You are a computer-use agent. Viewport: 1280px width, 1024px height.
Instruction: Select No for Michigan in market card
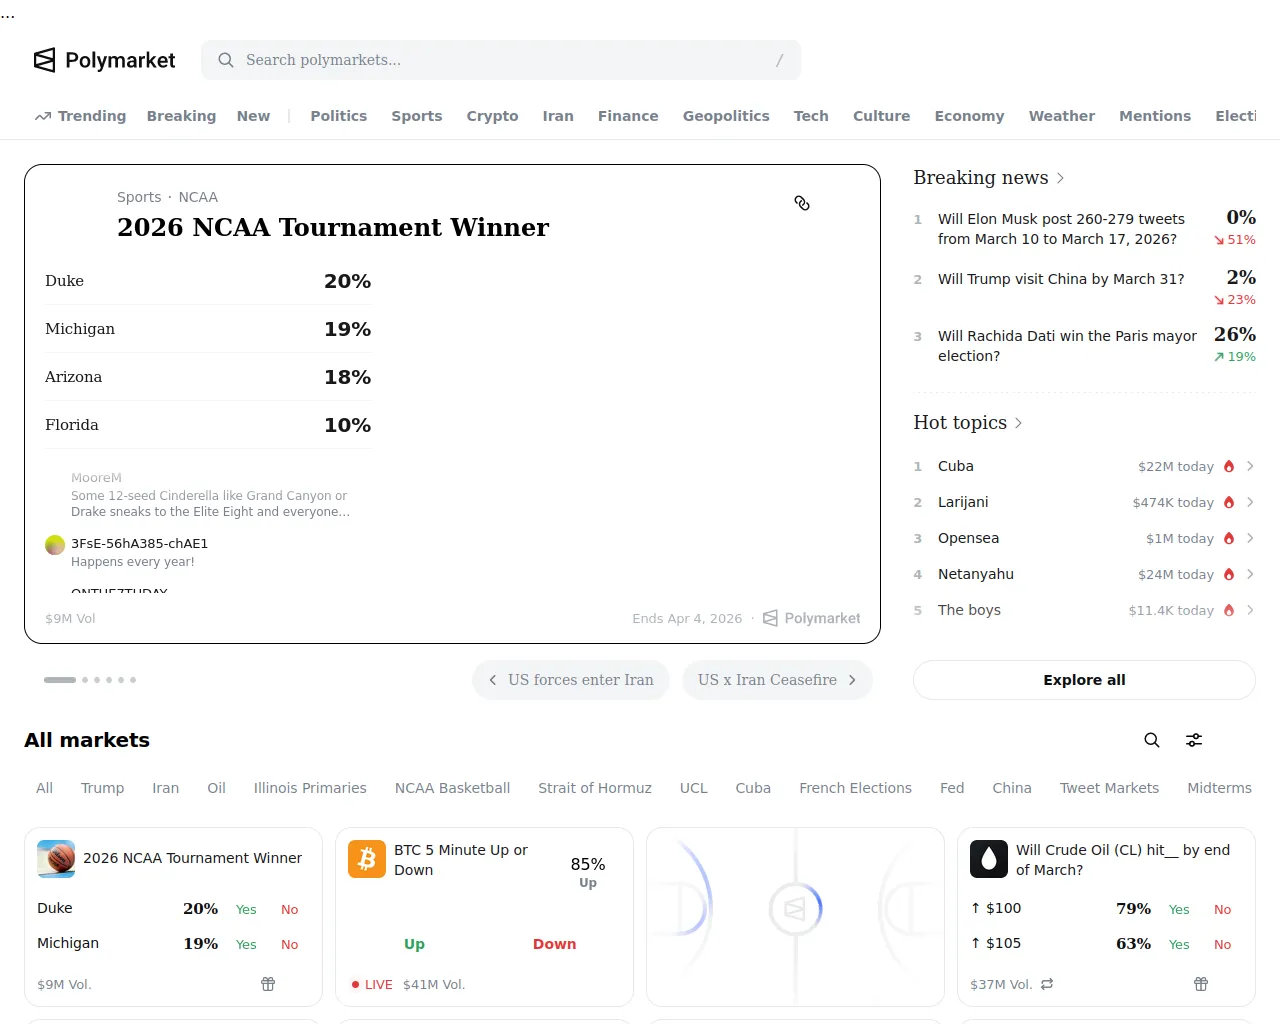[289, 944]
